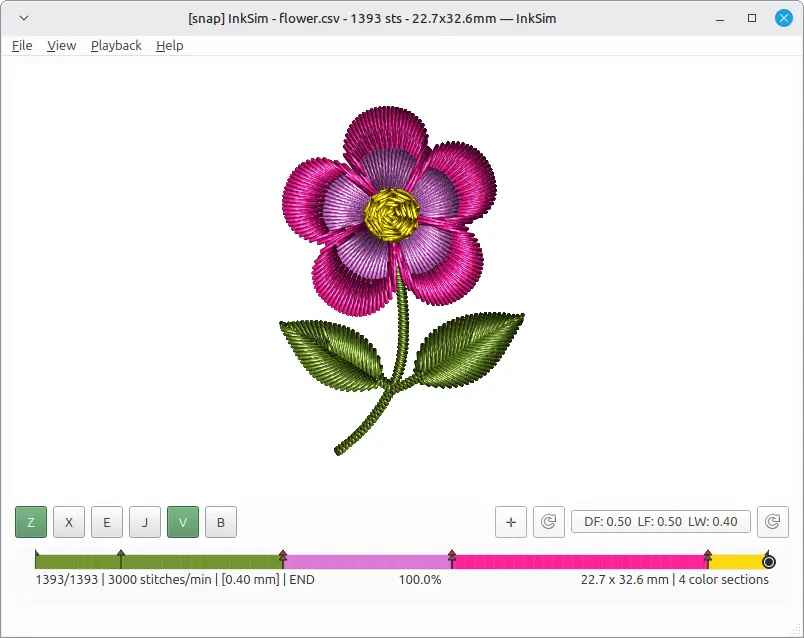Screen dimensions: 804x638
Task: Click the hot pink section of the timeline
Action: tap(579, 562)
